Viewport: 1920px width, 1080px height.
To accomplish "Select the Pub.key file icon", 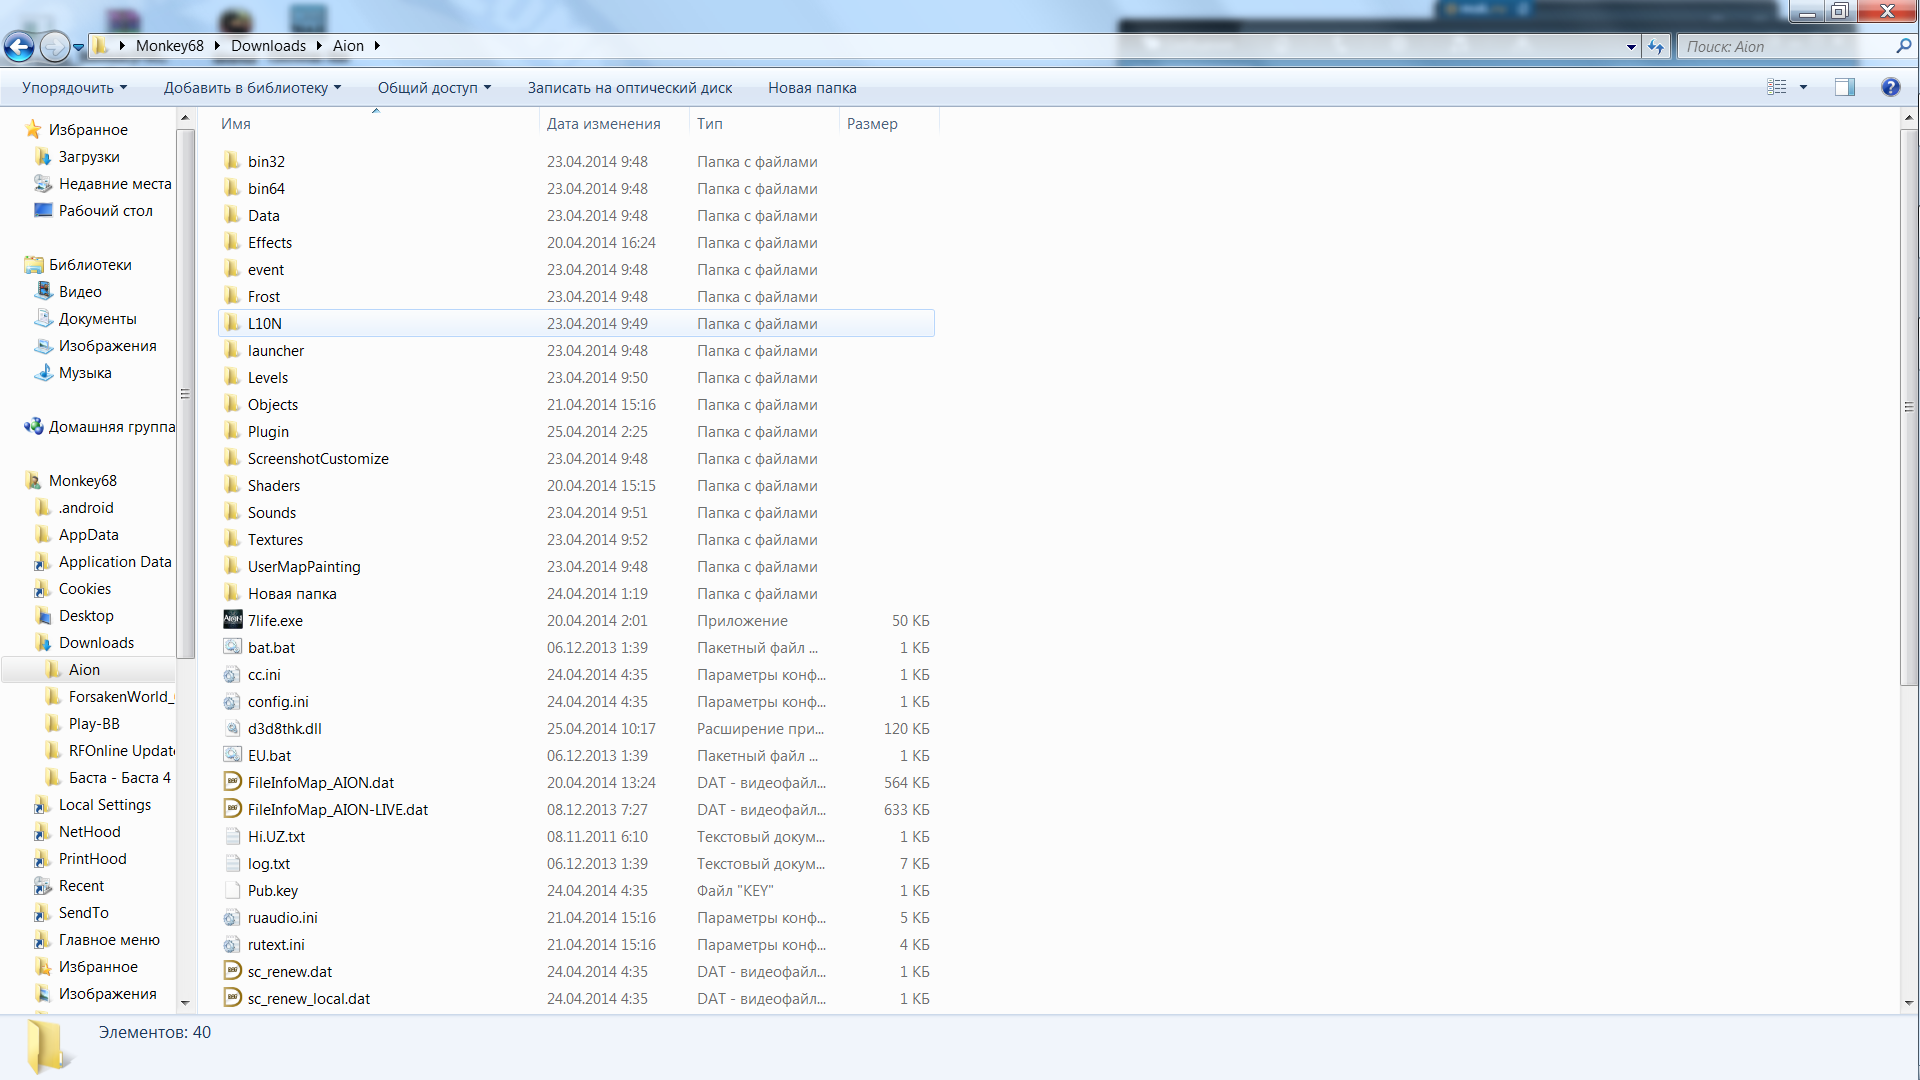I will coord(232,890).
